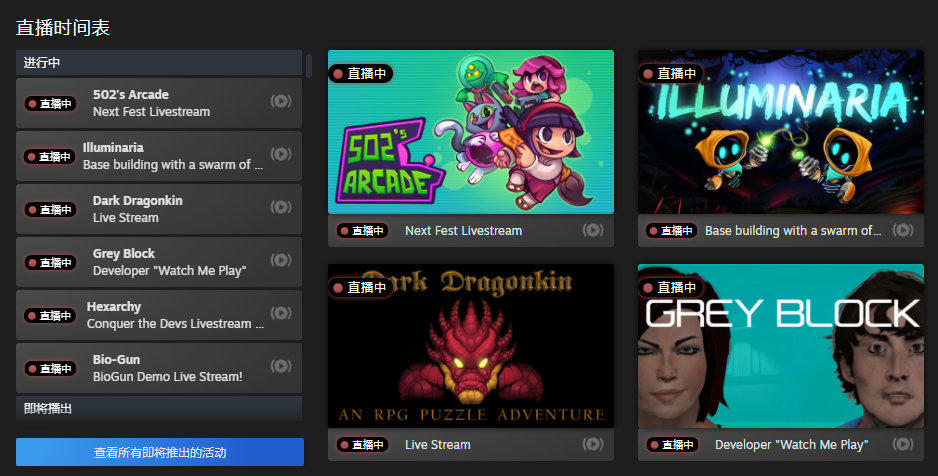The image size is (938, 476).
Task: Click the 直播时间表 heading
Action: (63, 28)
